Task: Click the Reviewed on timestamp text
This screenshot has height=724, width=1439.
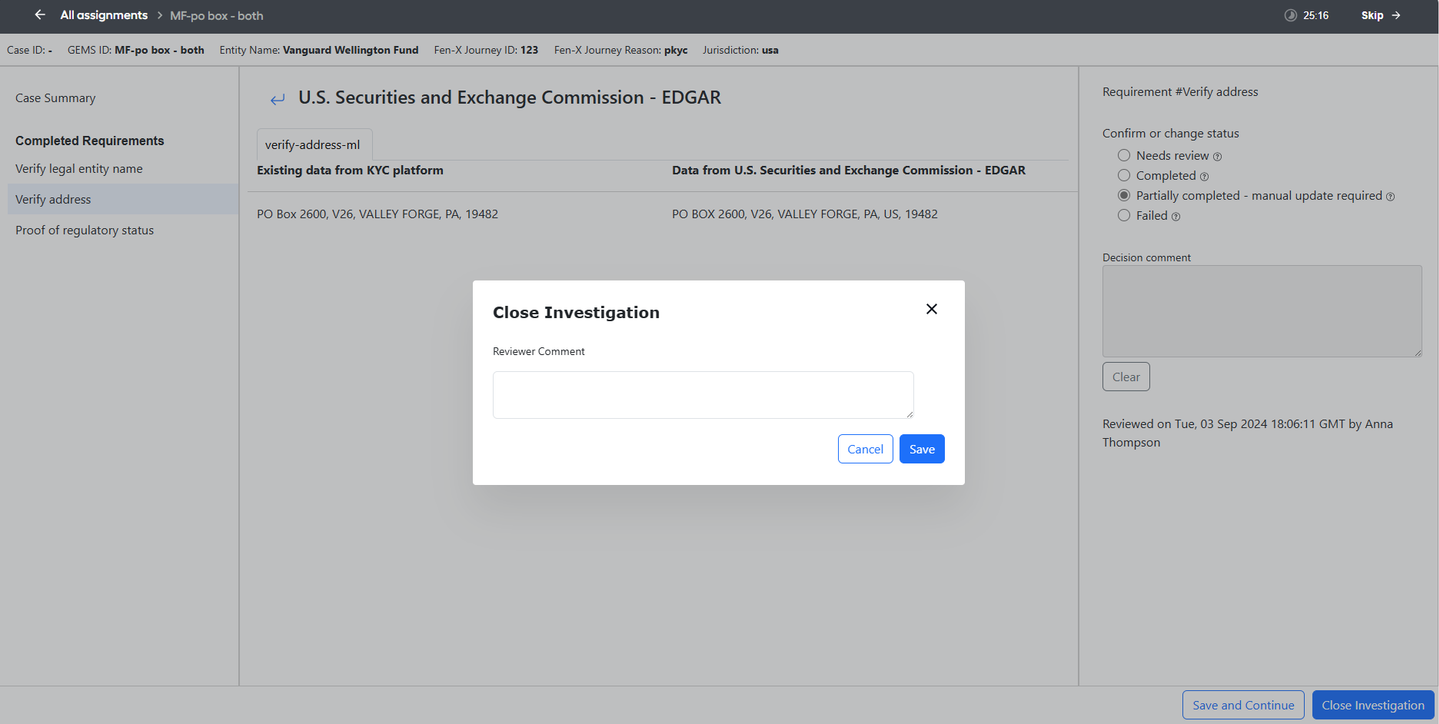Action: (x=1248, y=433)
